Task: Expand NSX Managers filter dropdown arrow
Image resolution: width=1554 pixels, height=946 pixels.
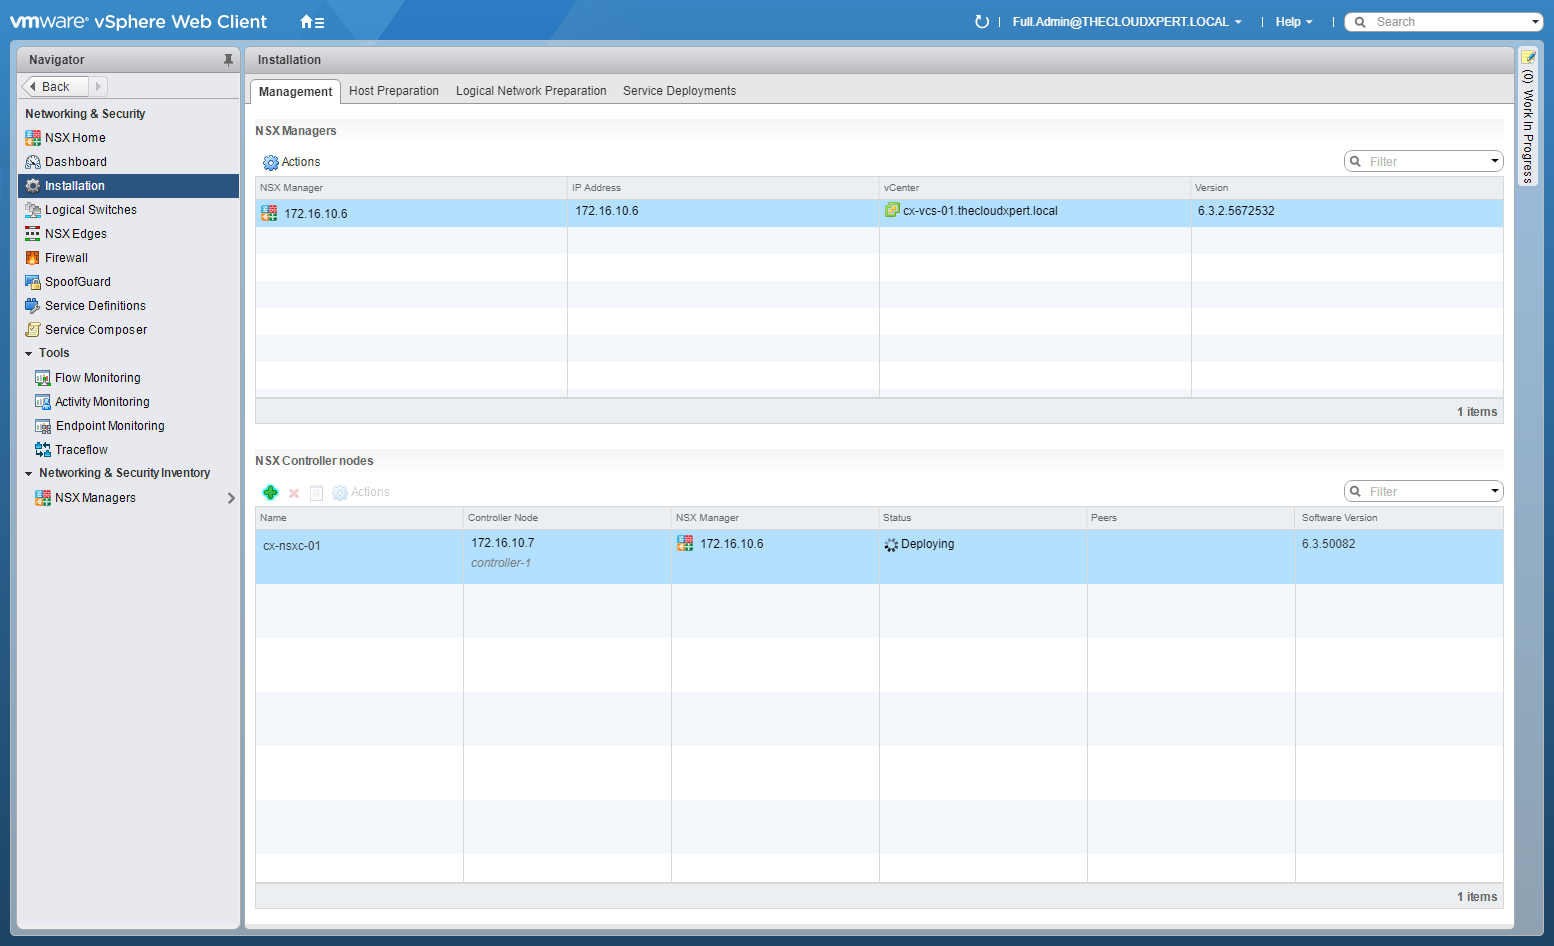Action: 1495,161
